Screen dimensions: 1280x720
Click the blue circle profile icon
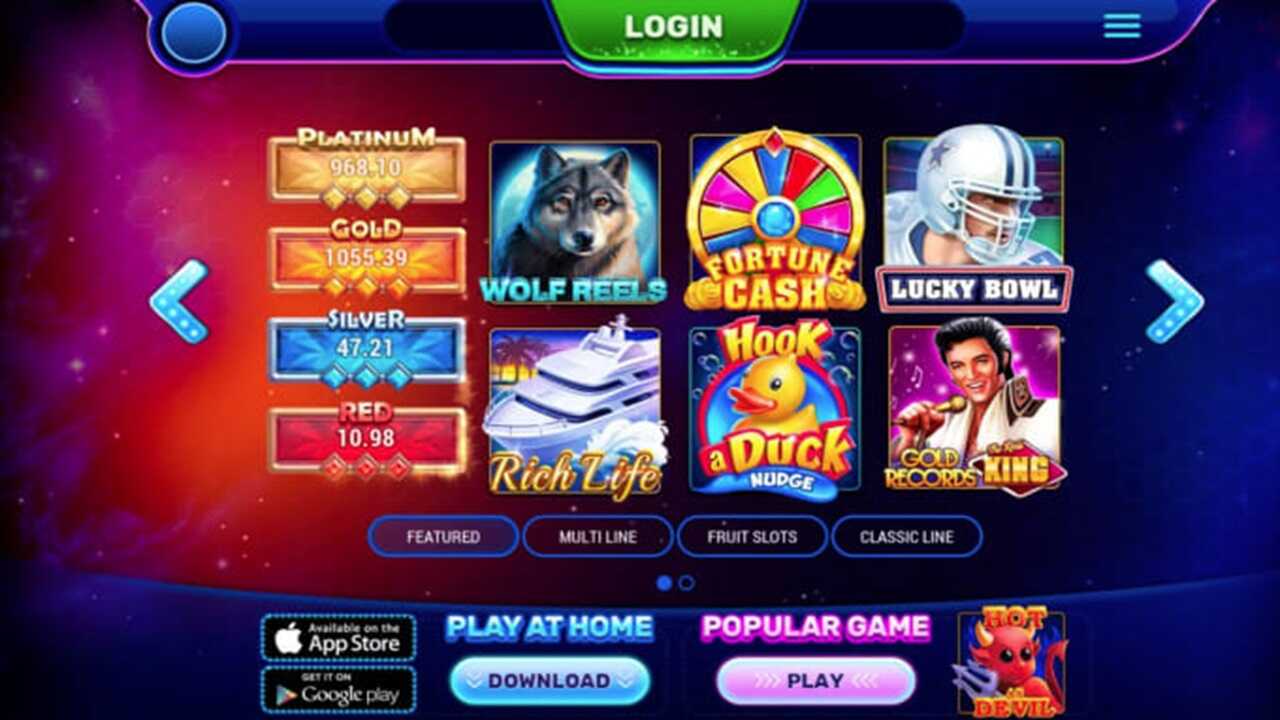[193, 35]
